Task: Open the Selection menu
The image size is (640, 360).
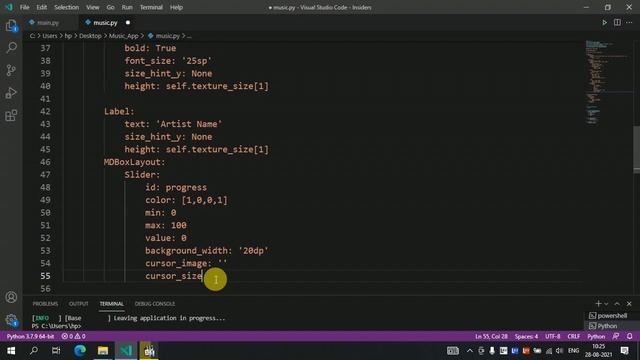Action: [x=67, y=7]
